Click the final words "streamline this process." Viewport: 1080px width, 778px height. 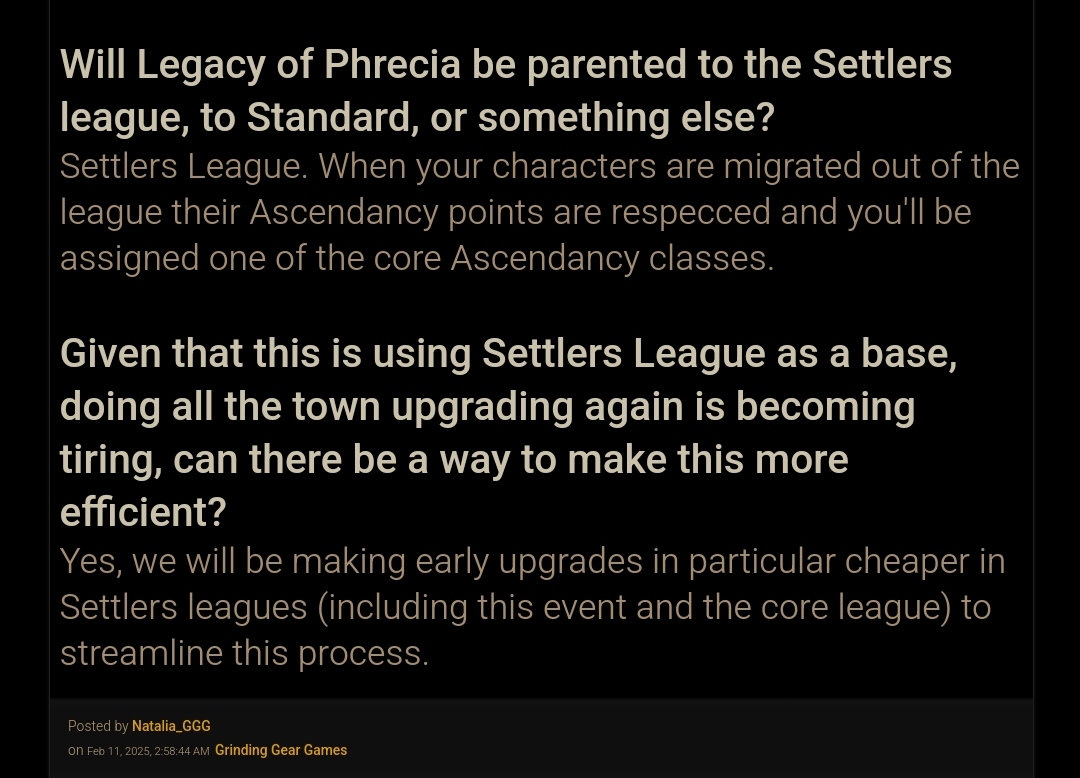245,653
